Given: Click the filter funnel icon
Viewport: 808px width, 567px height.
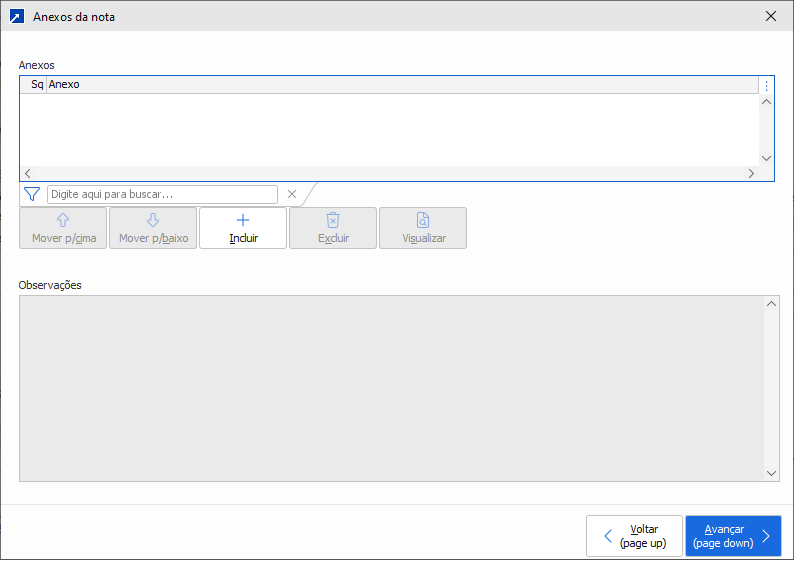Looking at the screenshot, I should click(31, 194).
